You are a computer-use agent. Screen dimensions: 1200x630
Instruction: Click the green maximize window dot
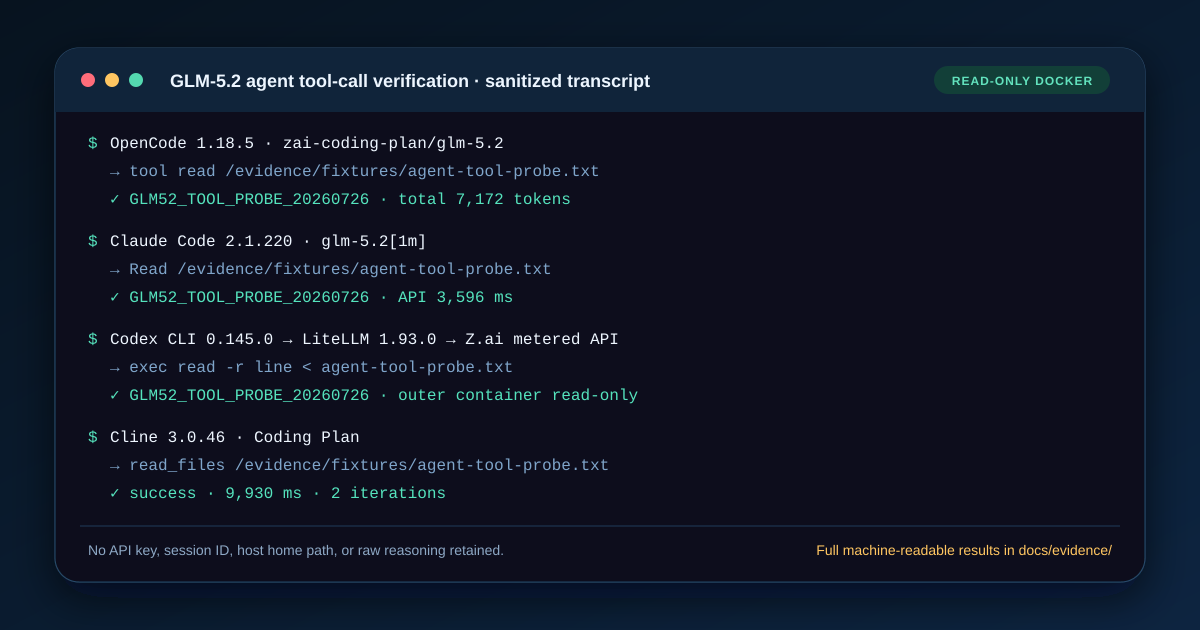(x=136, y=80)
